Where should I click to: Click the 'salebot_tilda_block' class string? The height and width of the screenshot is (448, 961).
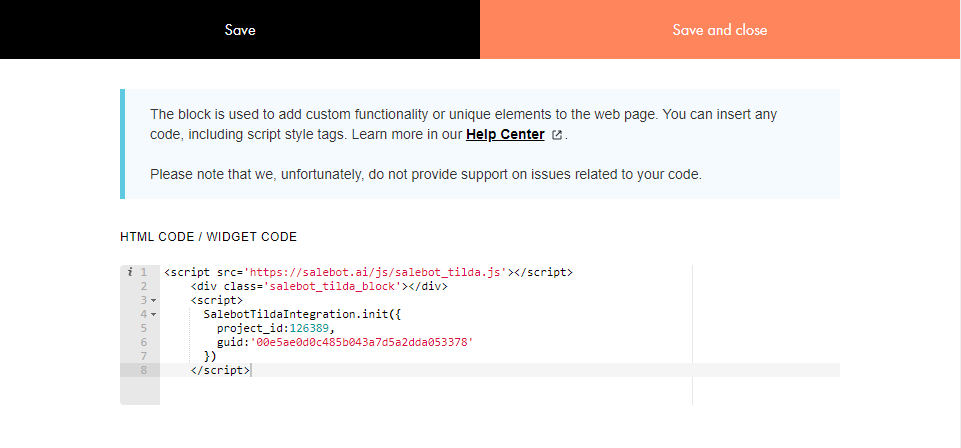tap(333, 286)
